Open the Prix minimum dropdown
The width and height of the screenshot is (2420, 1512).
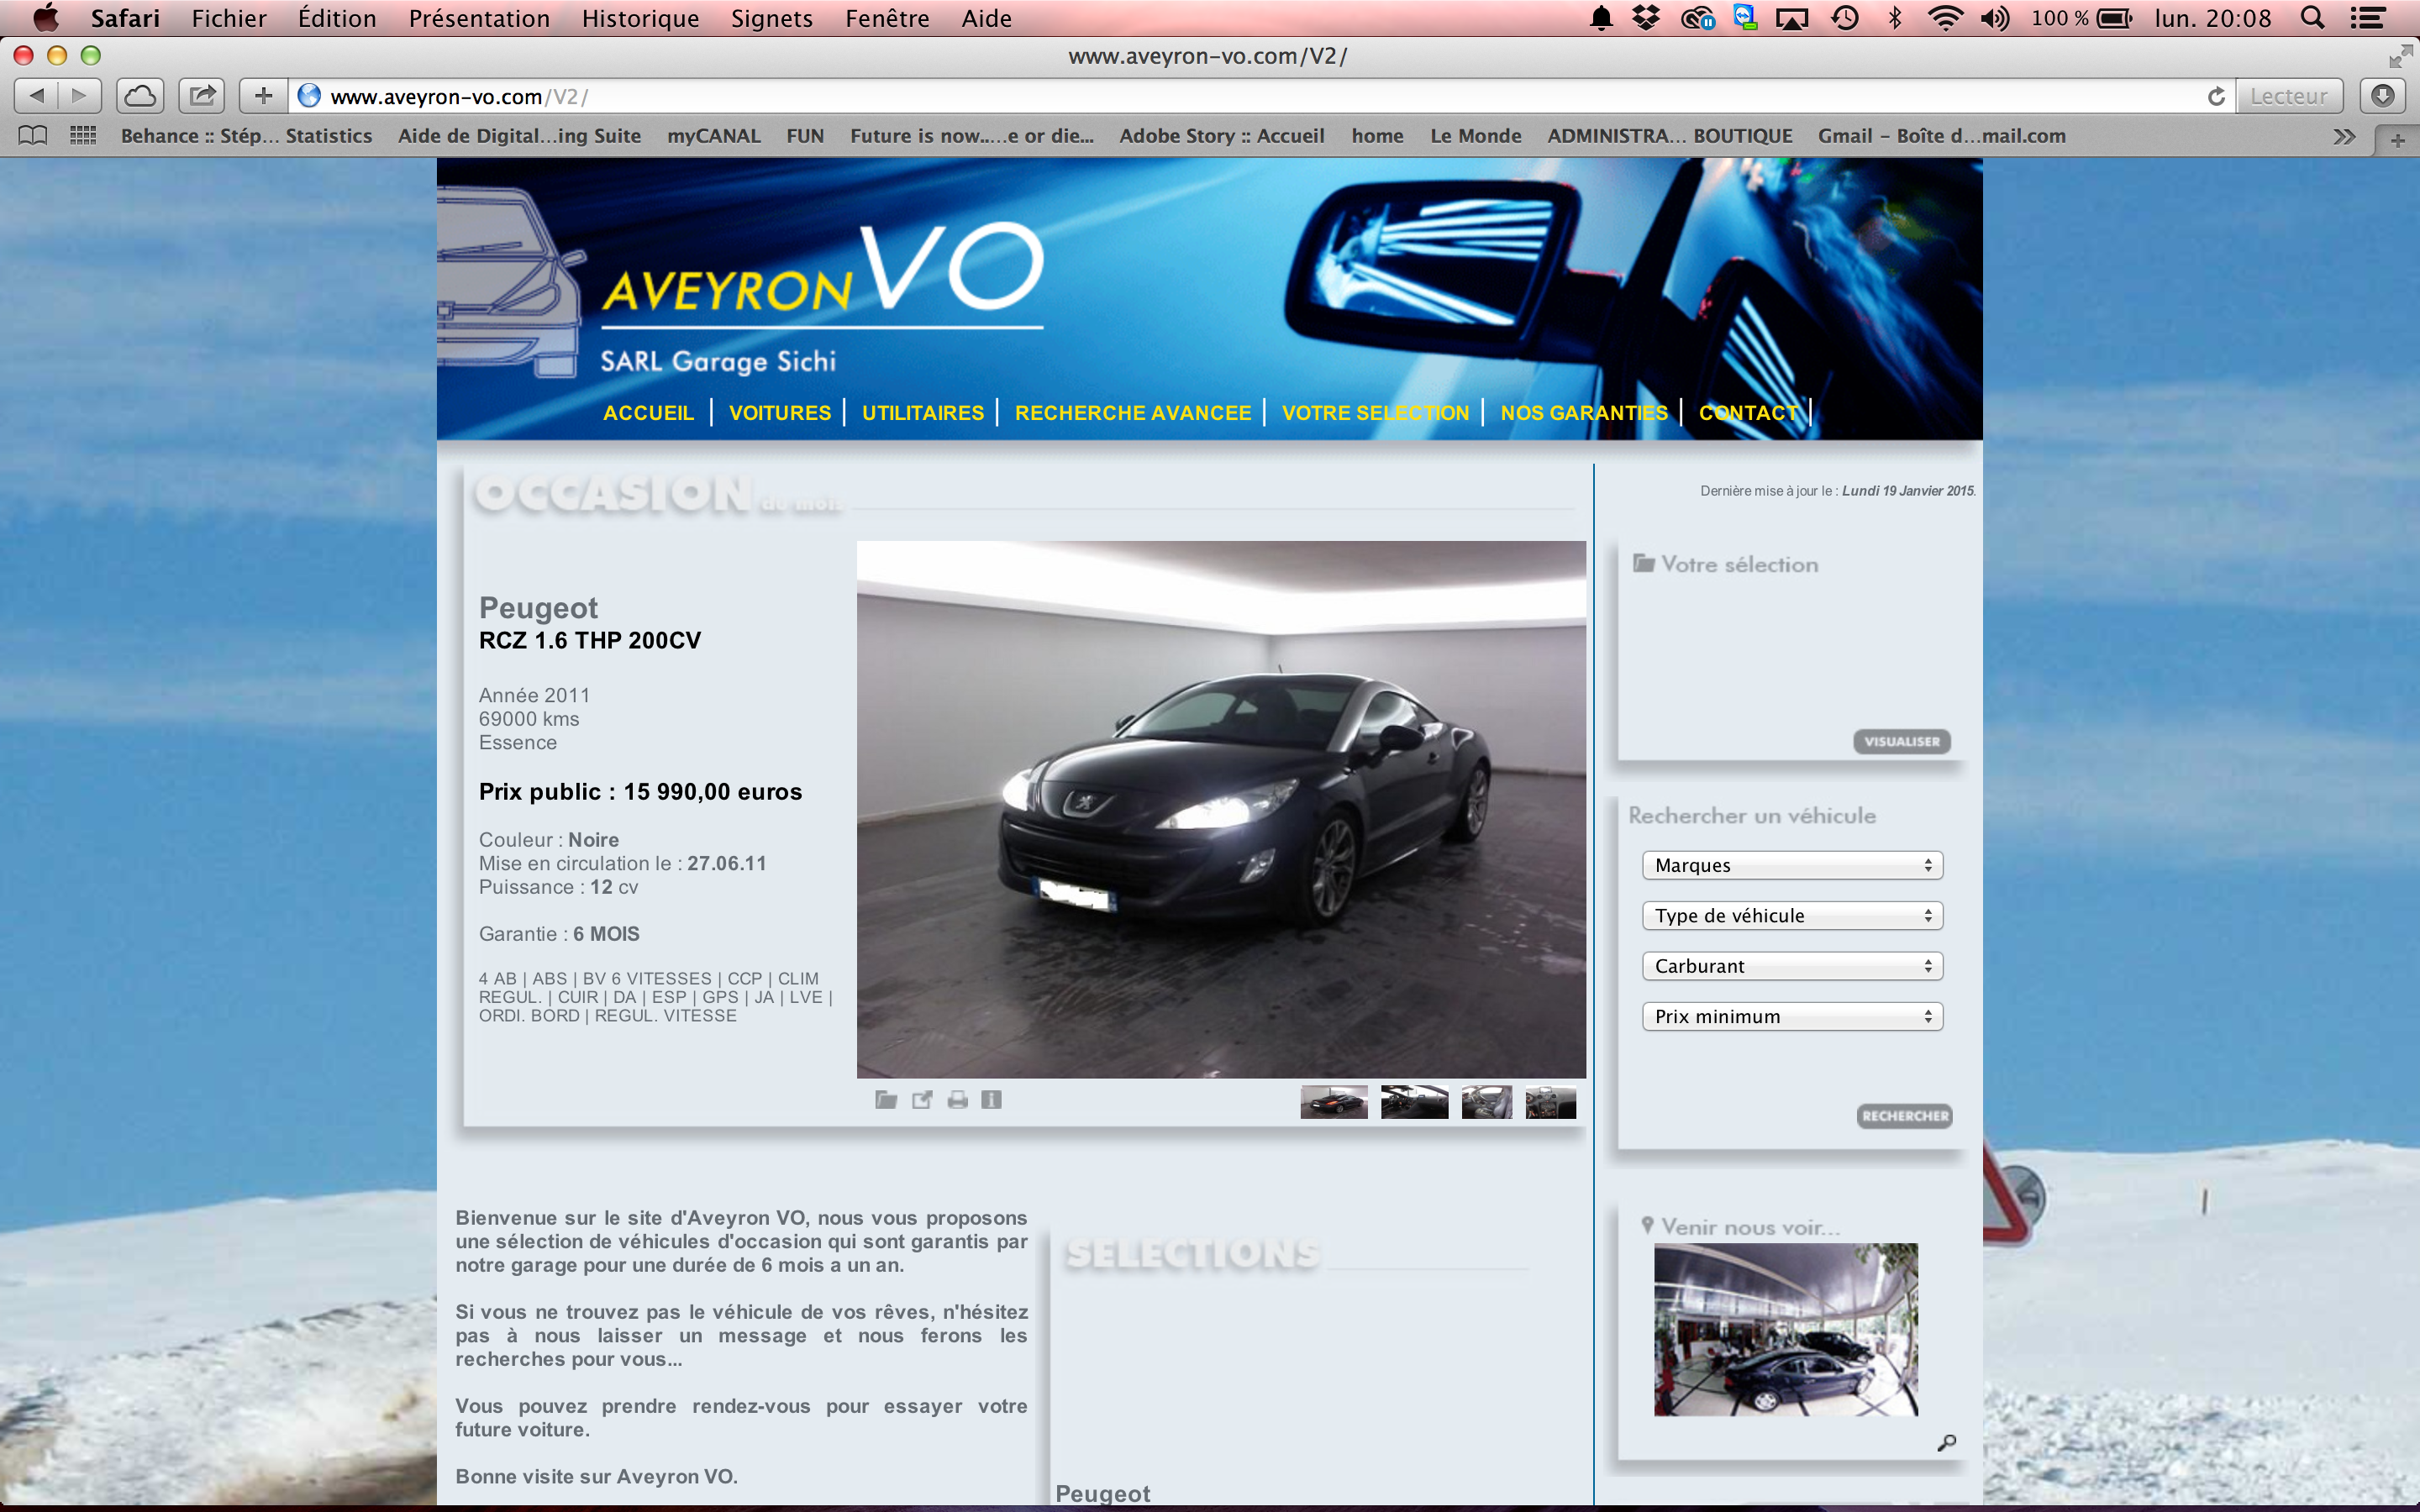tap(1791, 1017)
